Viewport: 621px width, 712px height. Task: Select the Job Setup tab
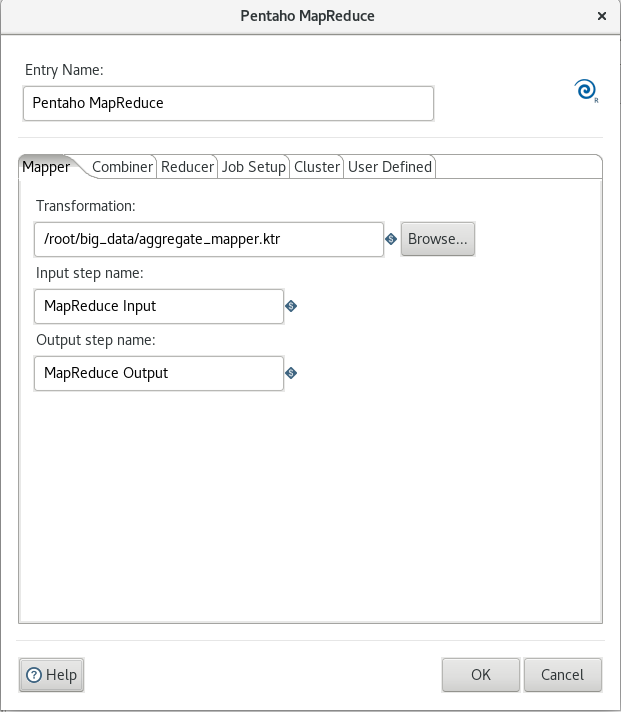[x=253, y=167]
